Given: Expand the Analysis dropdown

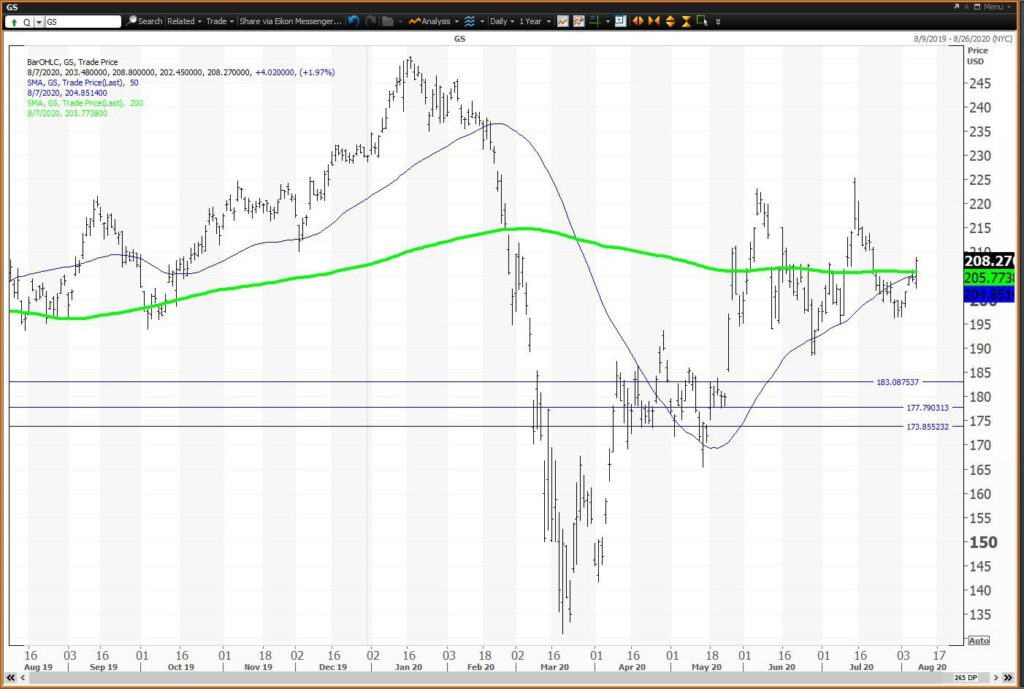Looking at the screenshot, I should point(433,21).
